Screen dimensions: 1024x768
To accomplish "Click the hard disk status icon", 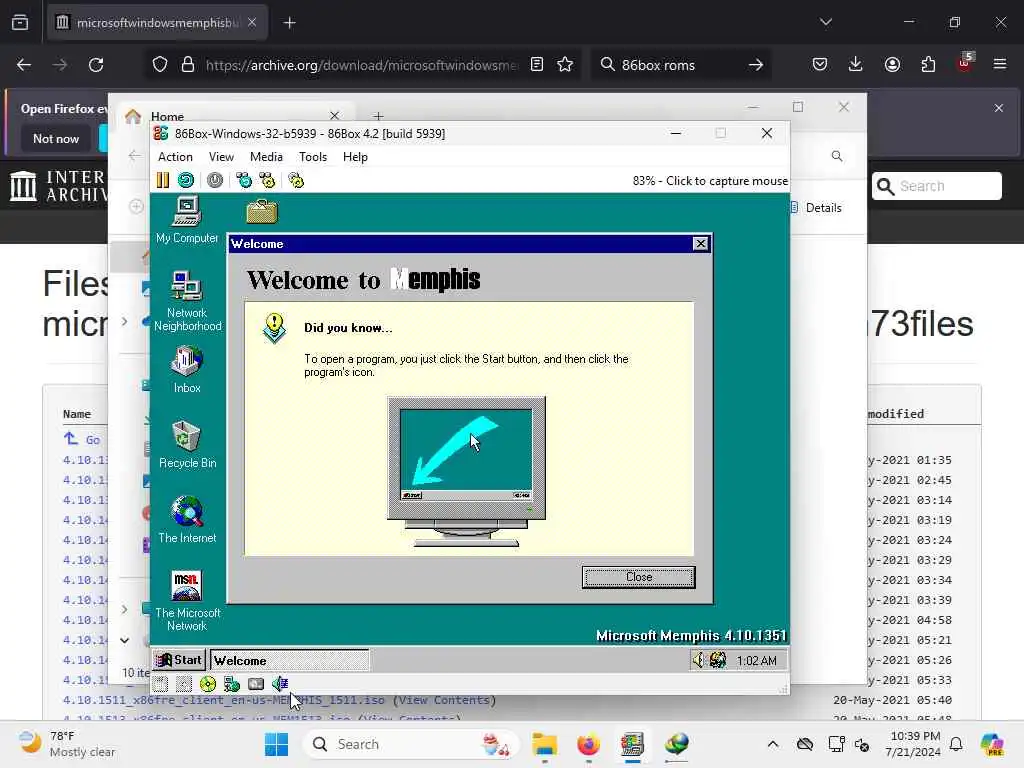I will point(256,684).
